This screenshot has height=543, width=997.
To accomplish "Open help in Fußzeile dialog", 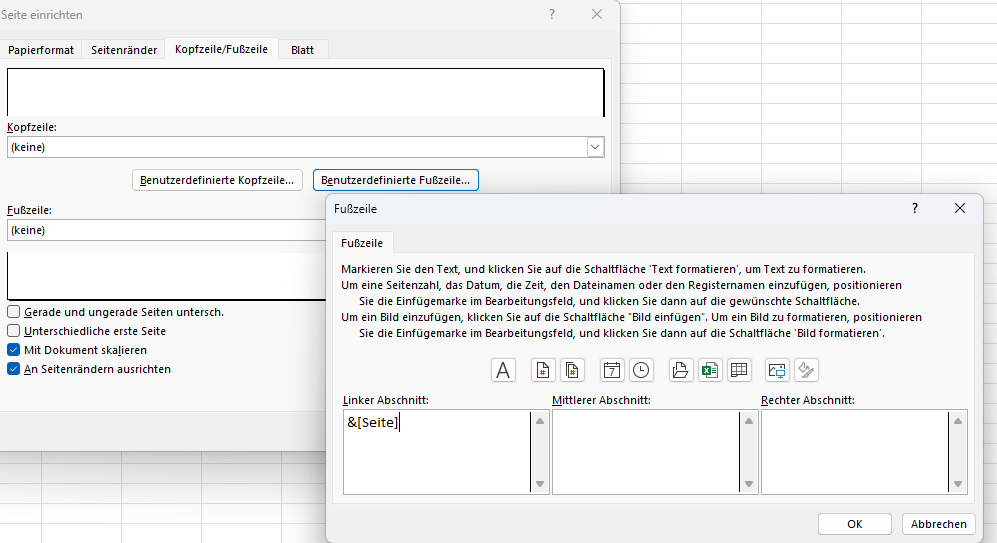I will point(914,209).
